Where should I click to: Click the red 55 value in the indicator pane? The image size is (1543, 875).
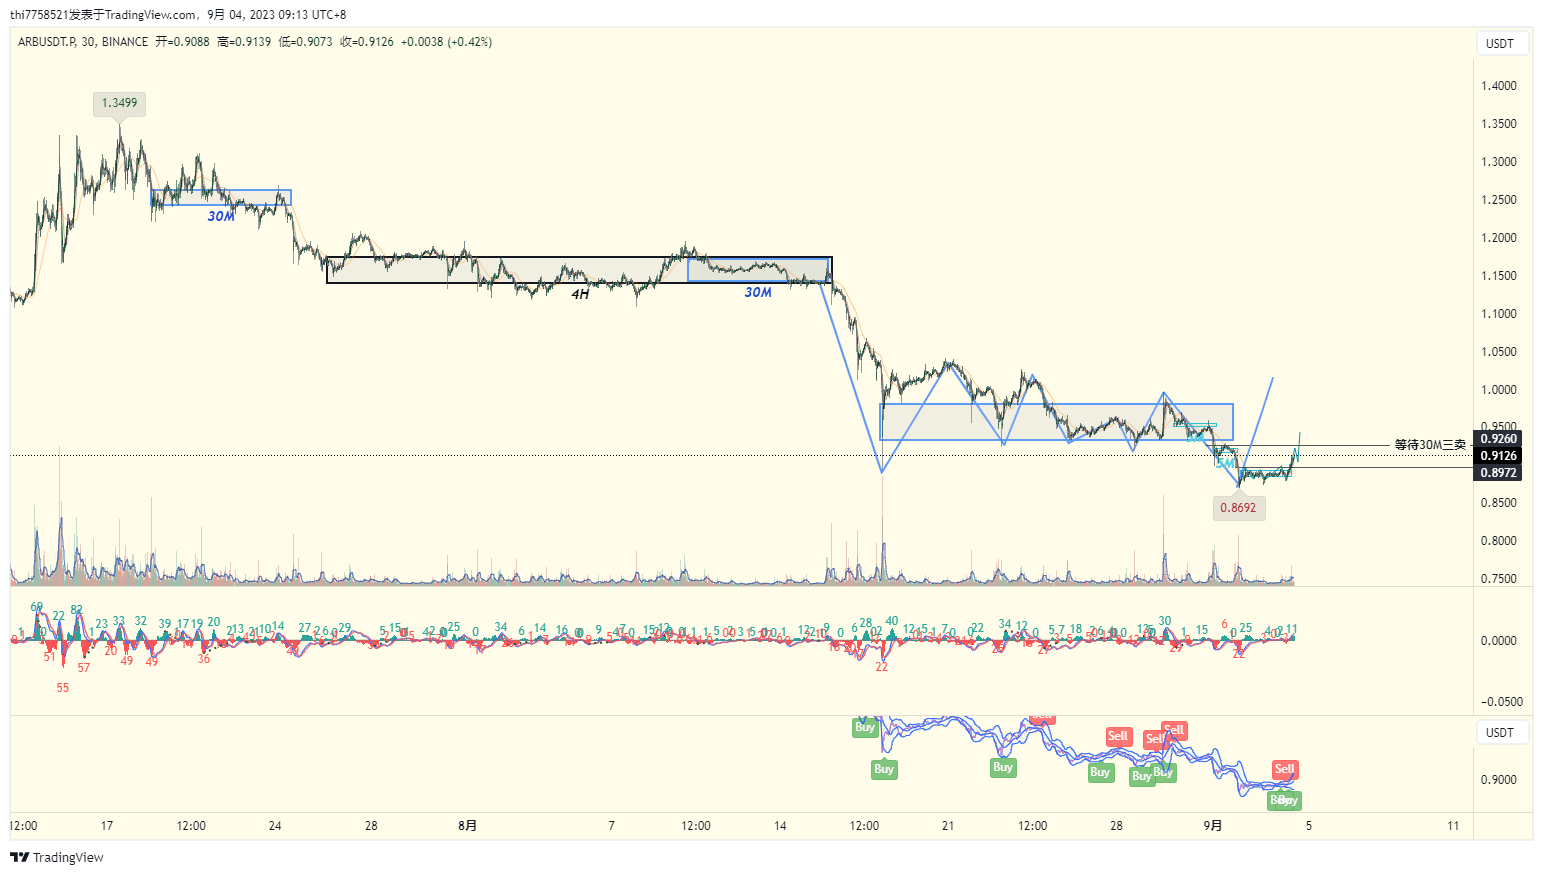click(63, 688)
